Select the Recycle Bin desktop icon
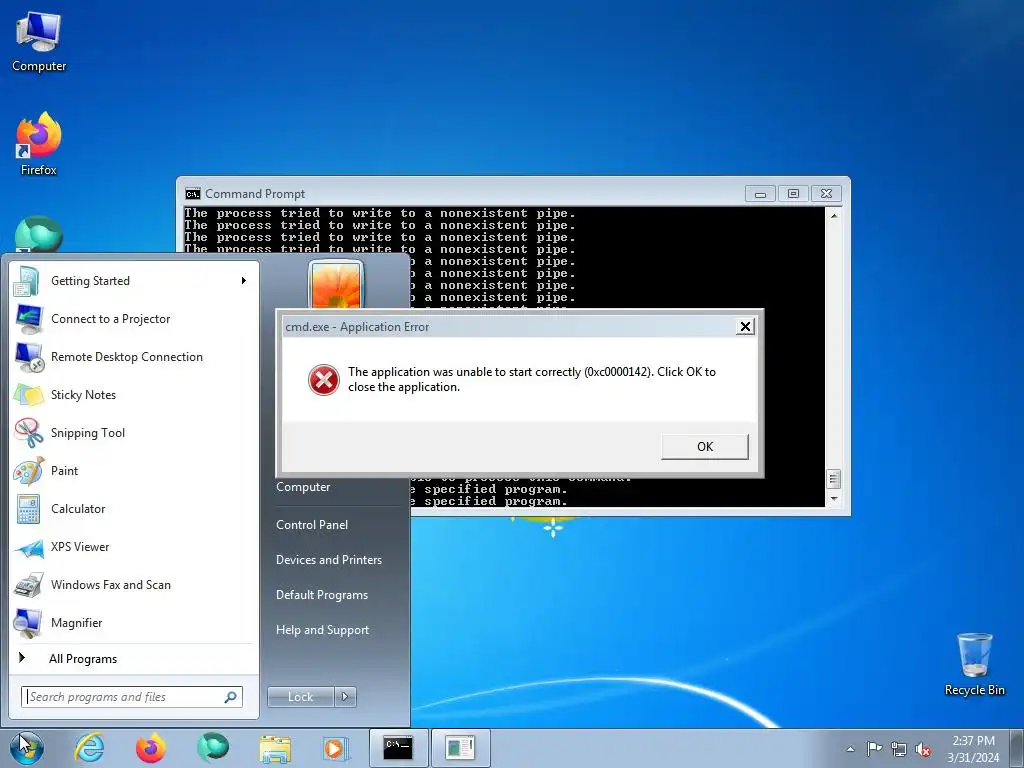The width and height of the screenshot is (1024, 768). 974,664
